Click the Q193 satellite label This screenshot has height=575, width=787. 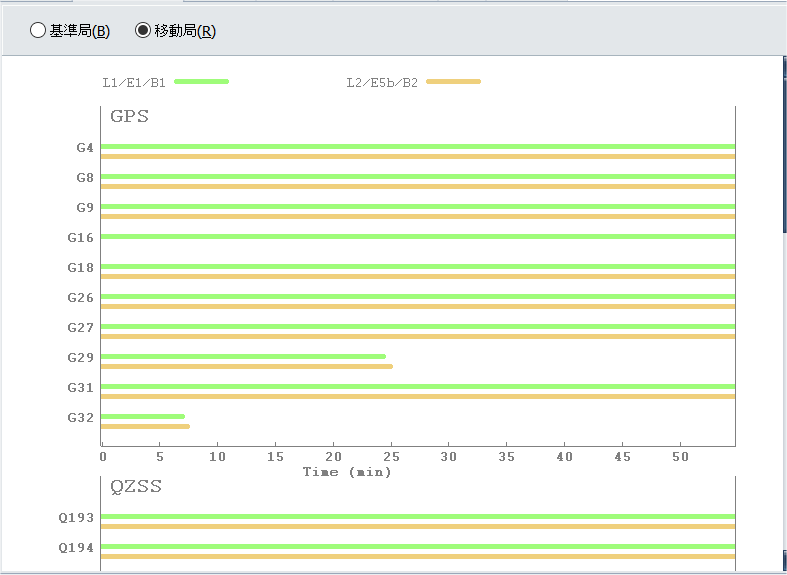[x=76, y=518]
